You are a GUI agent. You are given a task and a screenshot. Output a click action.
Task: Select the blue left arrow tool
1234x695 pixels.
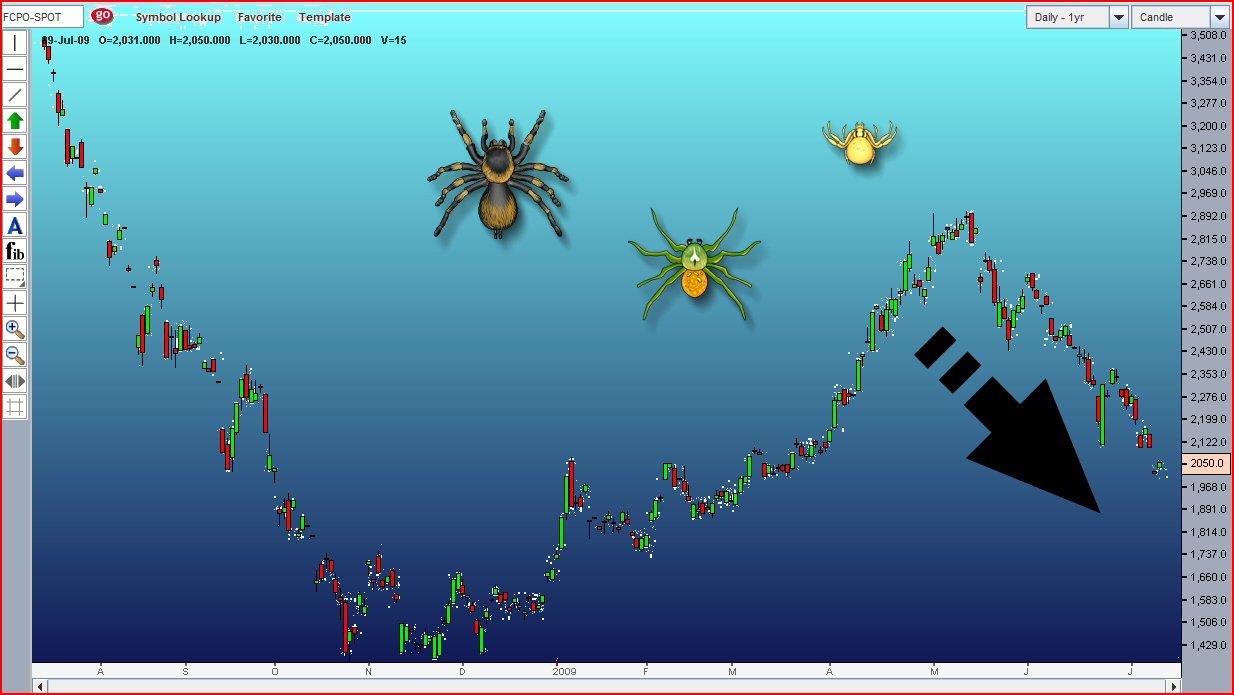coord(15,173)
